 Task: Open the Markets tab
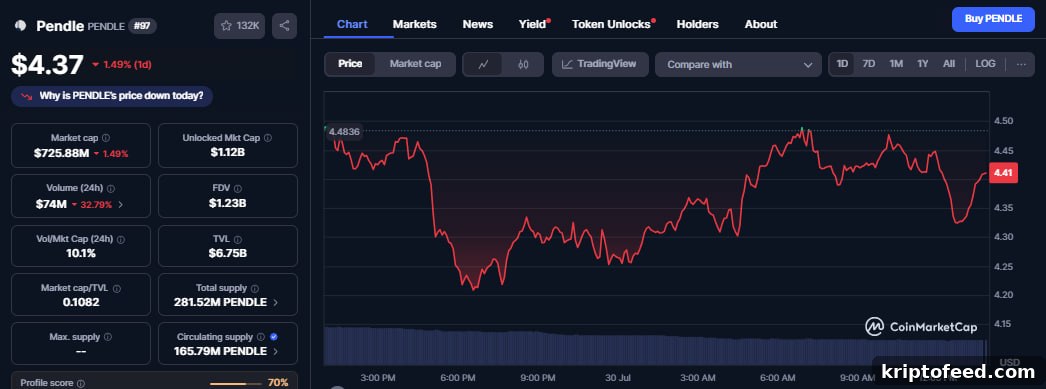tap(414, 24)
